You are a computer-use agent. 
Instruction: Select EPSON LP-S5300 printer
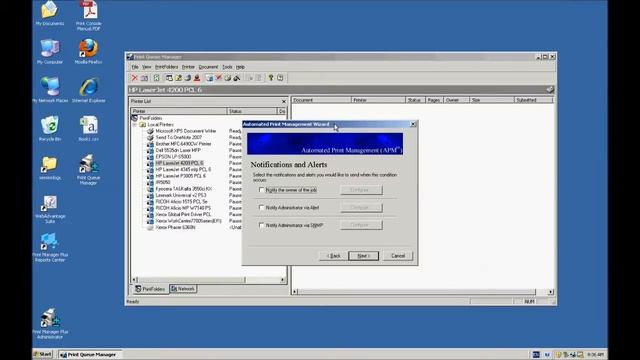pyautogui.click(x=173, y=157)
